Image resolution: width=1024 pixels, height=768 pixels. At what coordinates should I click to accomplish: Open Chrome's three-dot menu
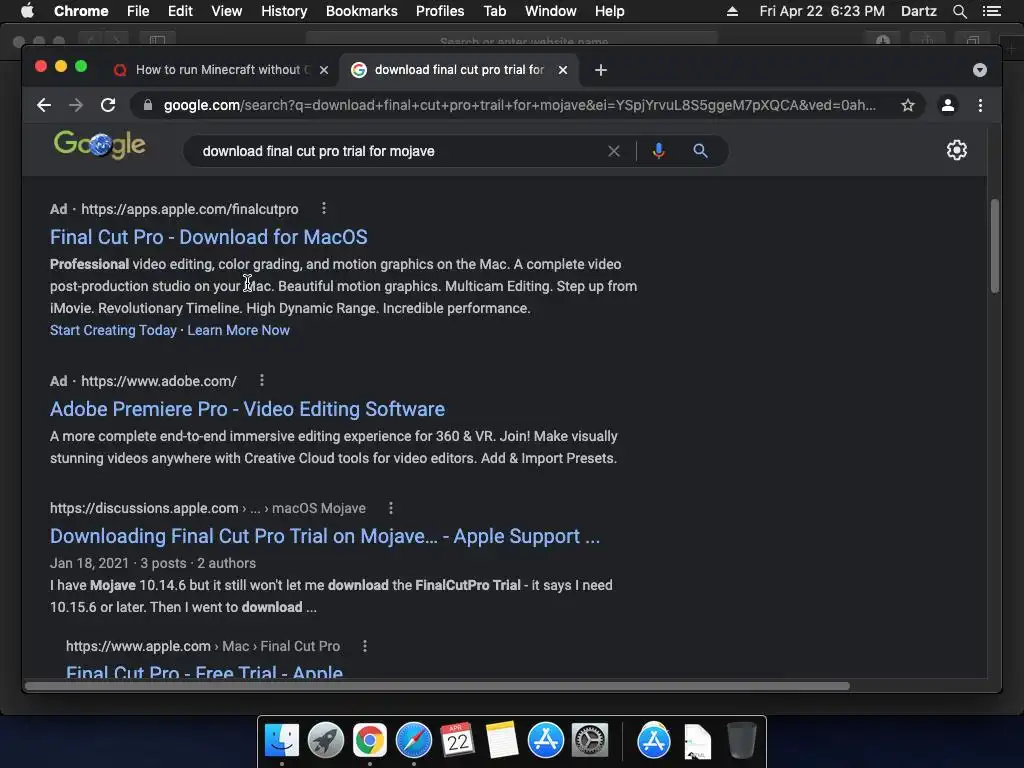click(980, 105)
